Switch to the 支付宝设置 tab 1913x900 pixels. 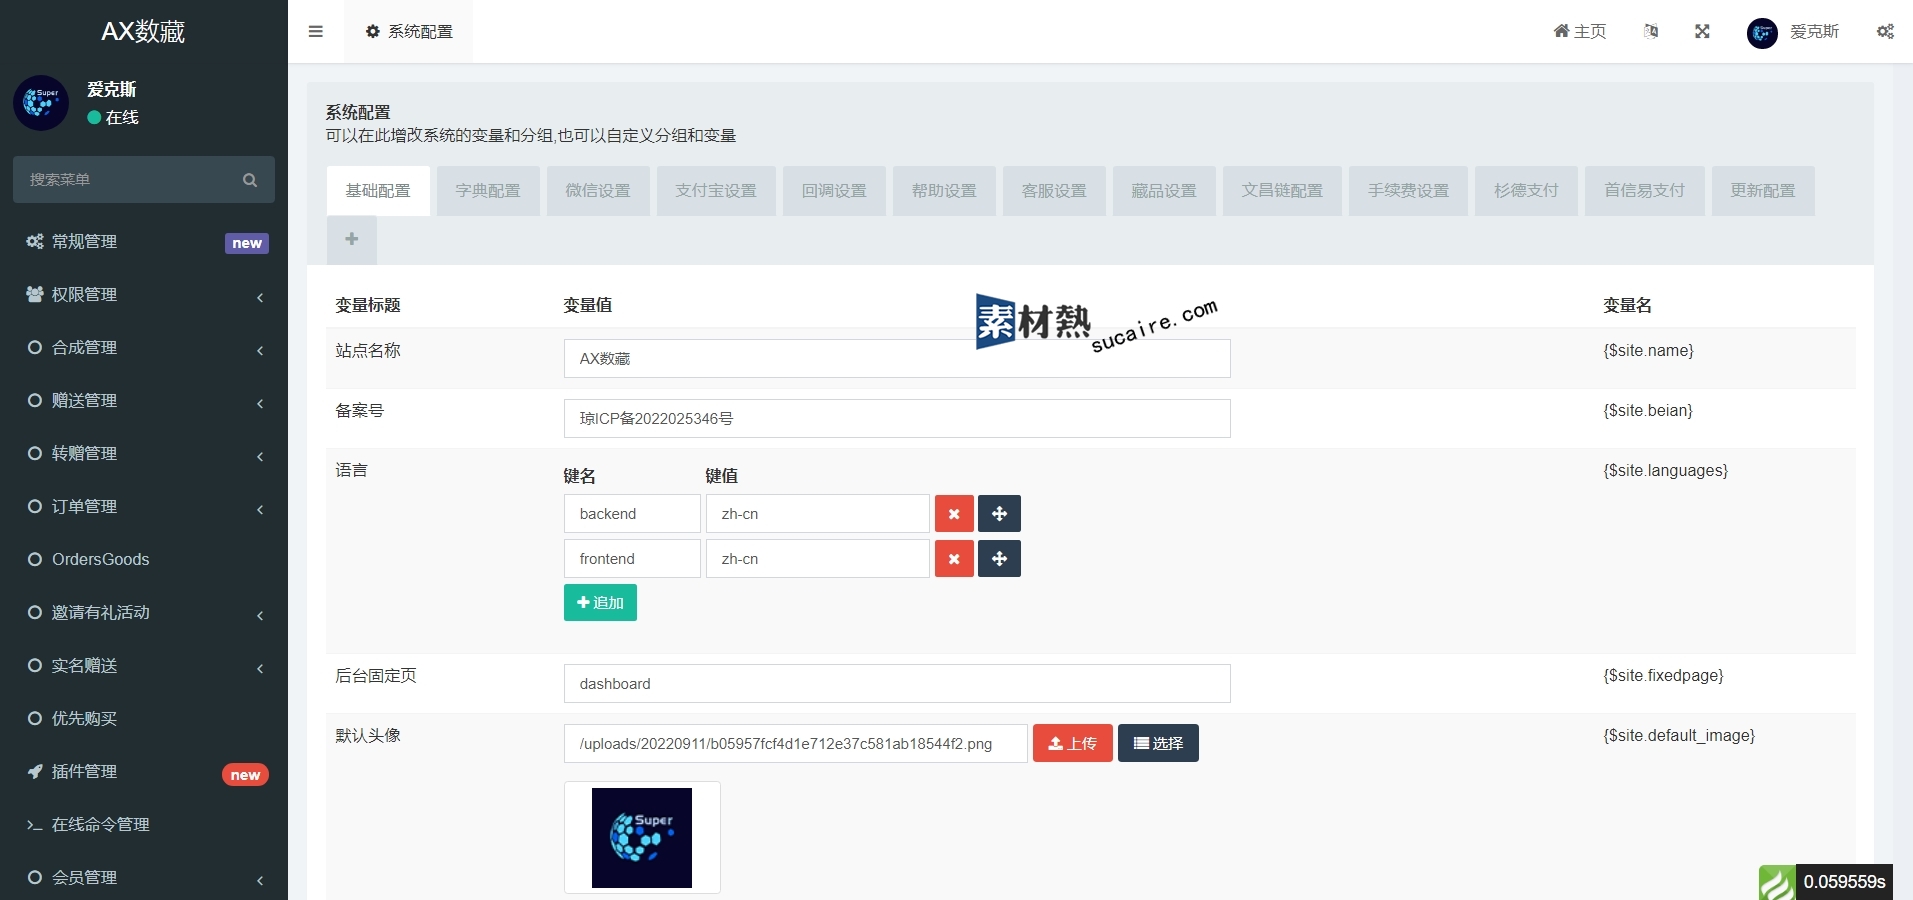click(x=716, y=191)
